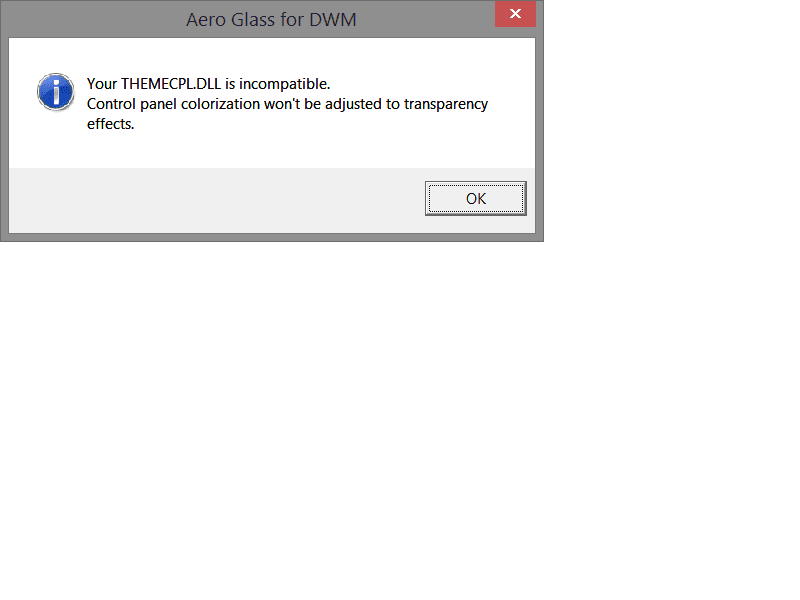Image resolution: width=800 pixels, height=600 pixels.
Task: Click the word DWM in the title bar
Action: (x=333, y=19)
